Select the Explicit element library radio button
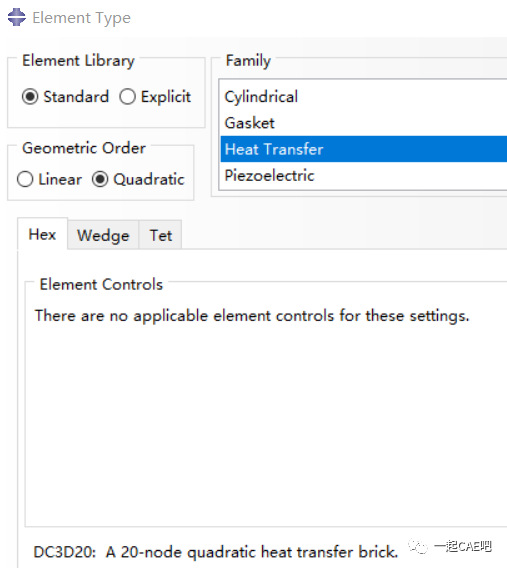 pos(127,97)
